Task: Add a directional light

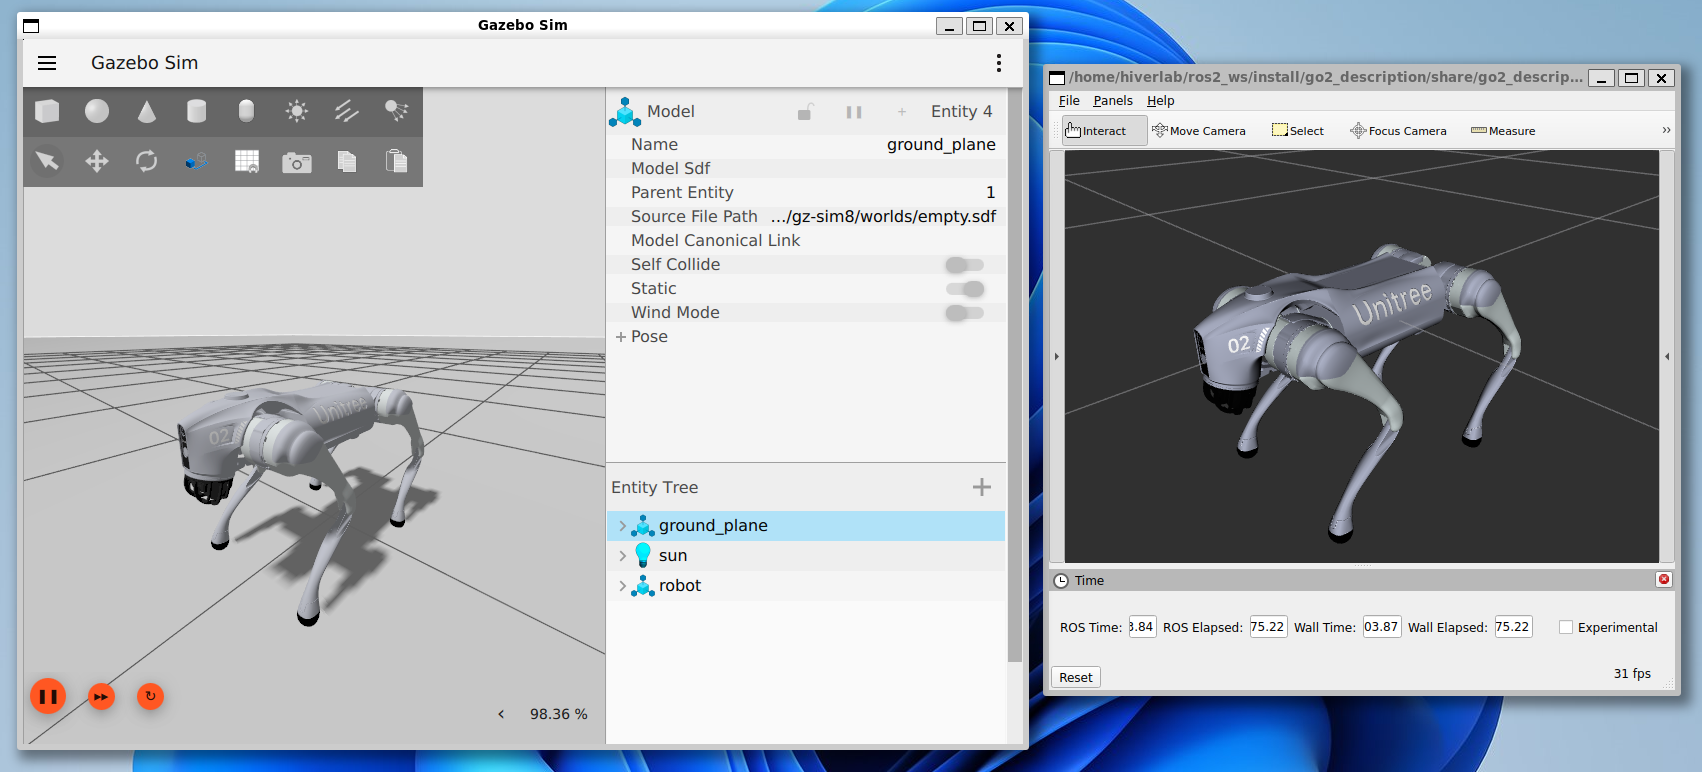Action: click(347, 111)
